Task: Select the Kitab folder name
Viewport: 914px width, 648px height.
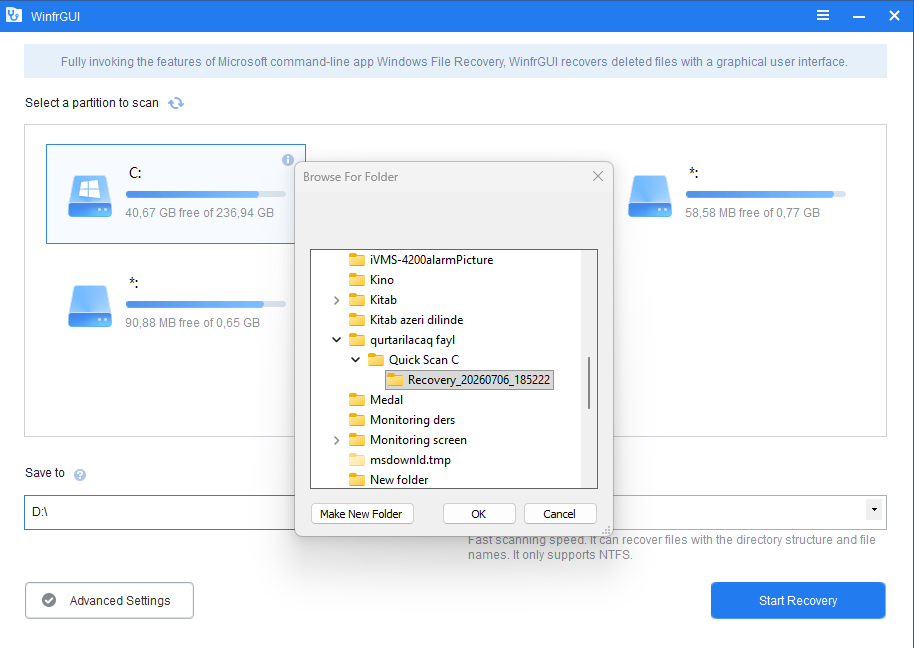Action: tap(383, 300)
